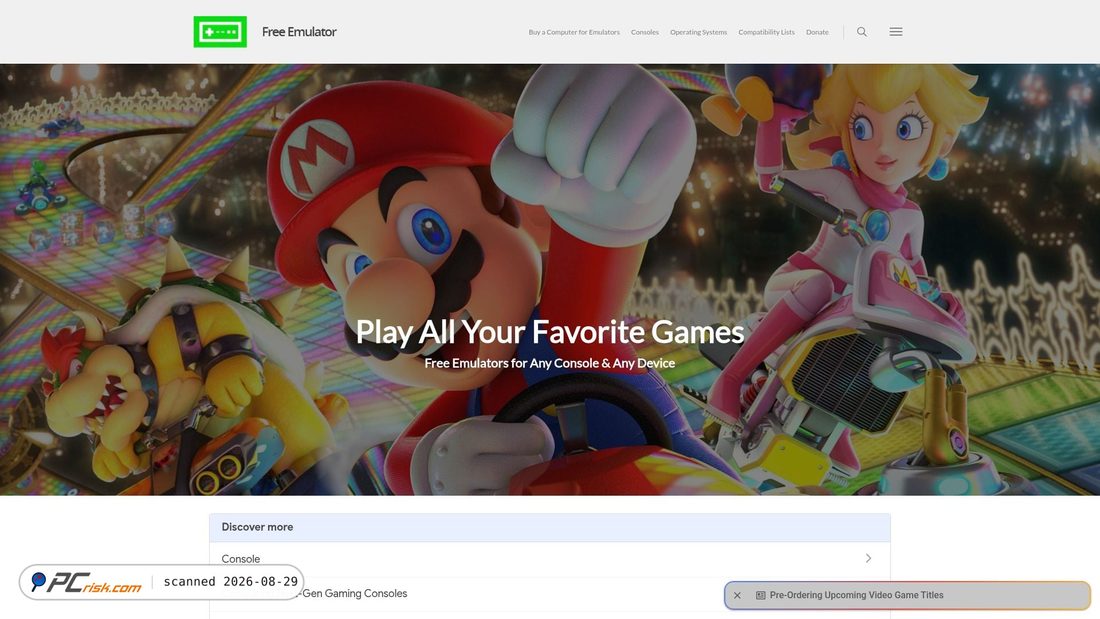This screenshot has height=619, width=1100.
Task: Click the Play All Your Favorite Games heading
Action: [x=549, y=332]
